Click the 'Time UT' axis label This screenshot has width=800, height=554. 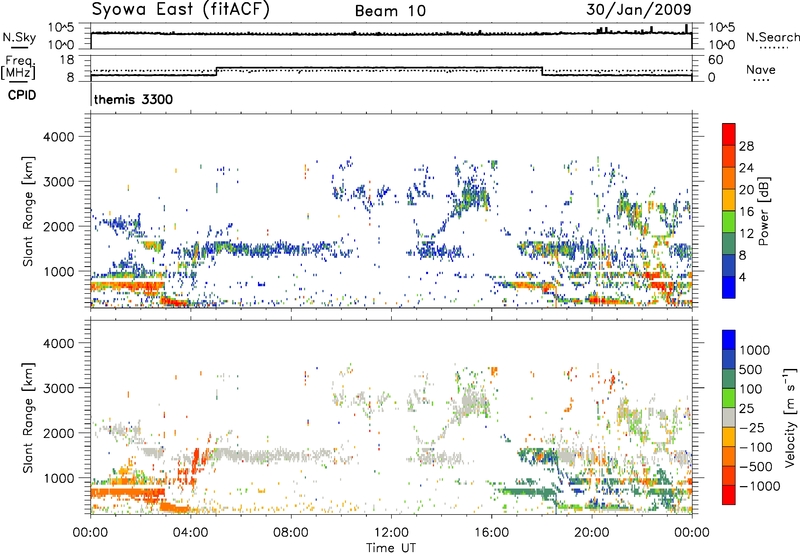pos(391,548)
